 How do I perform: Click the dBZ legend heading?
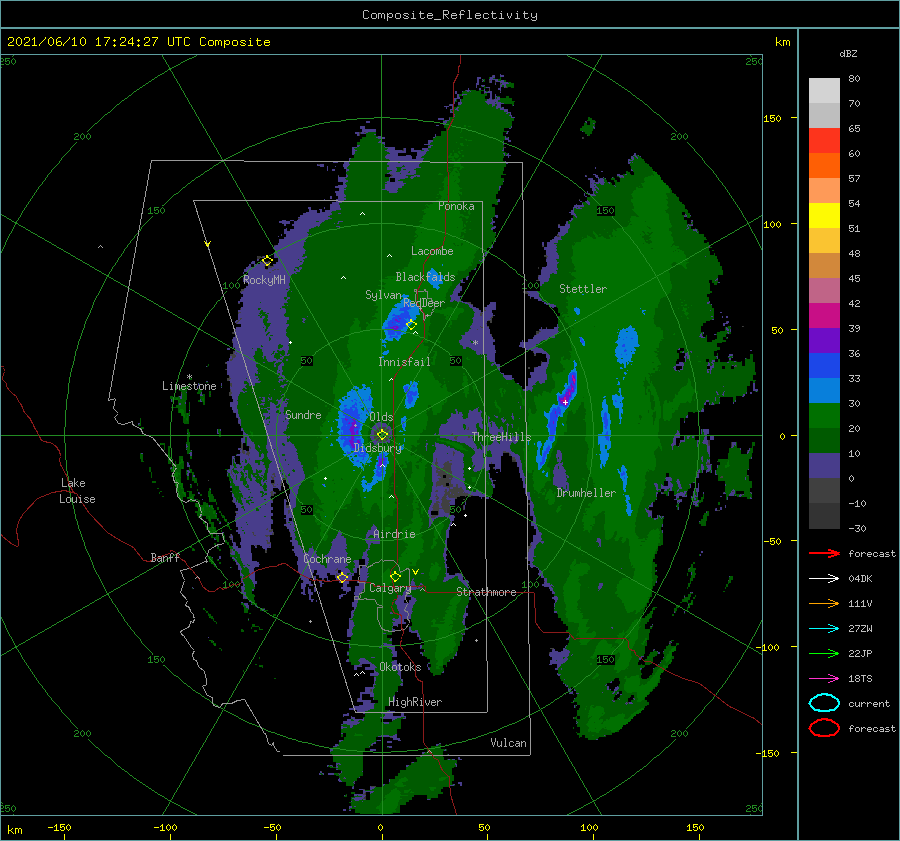848,54
